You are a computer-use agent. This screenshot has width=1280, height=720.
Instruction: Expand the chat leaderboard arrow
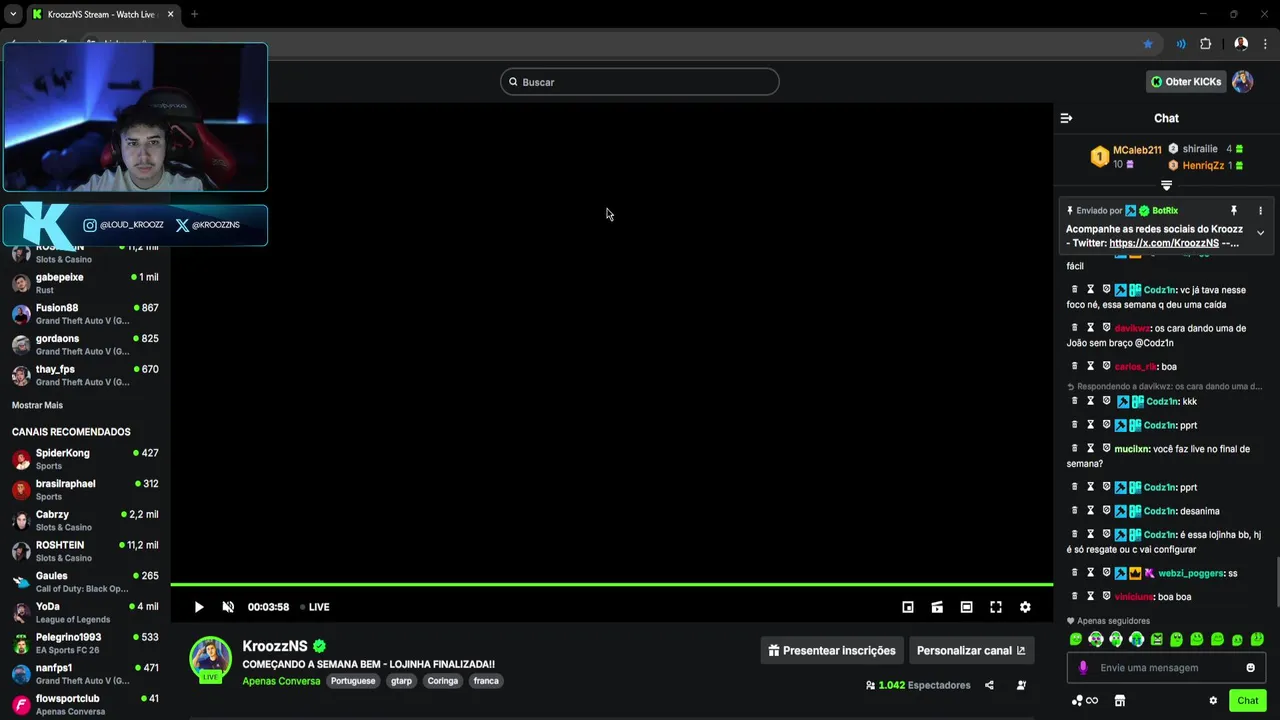pyautogui.click(x=1166, y=185)
